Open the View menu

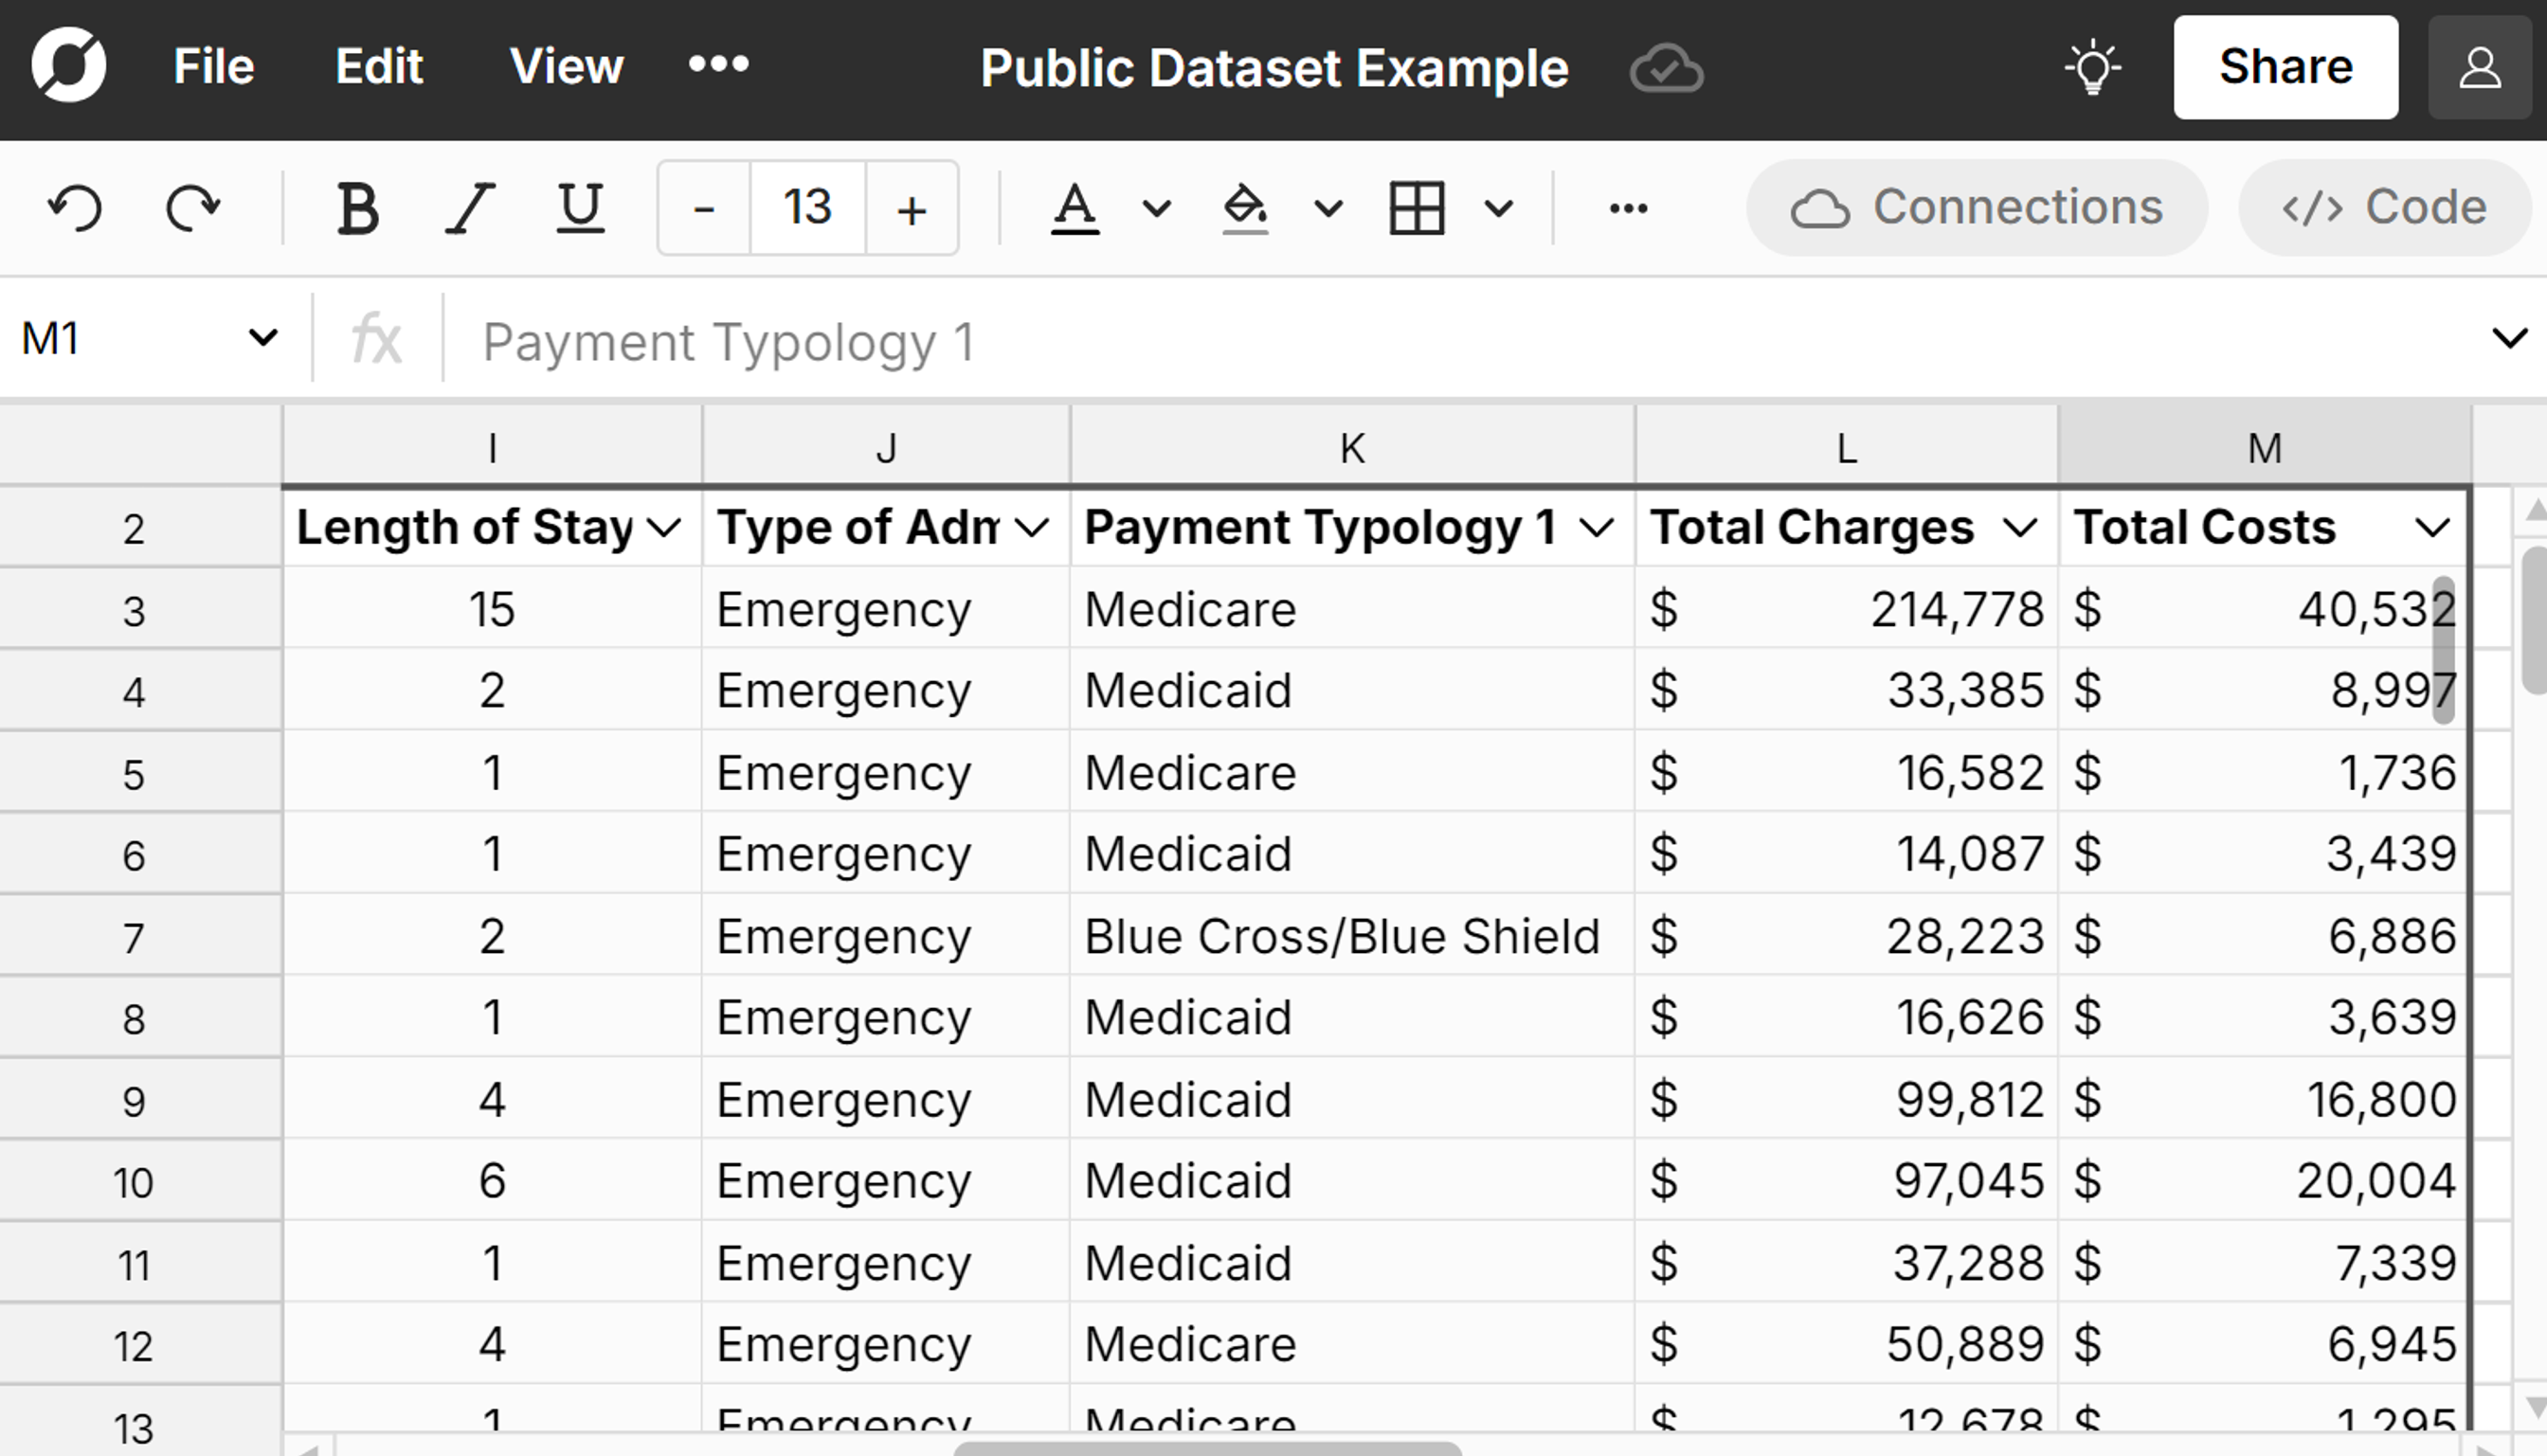(x=566, y=66)
